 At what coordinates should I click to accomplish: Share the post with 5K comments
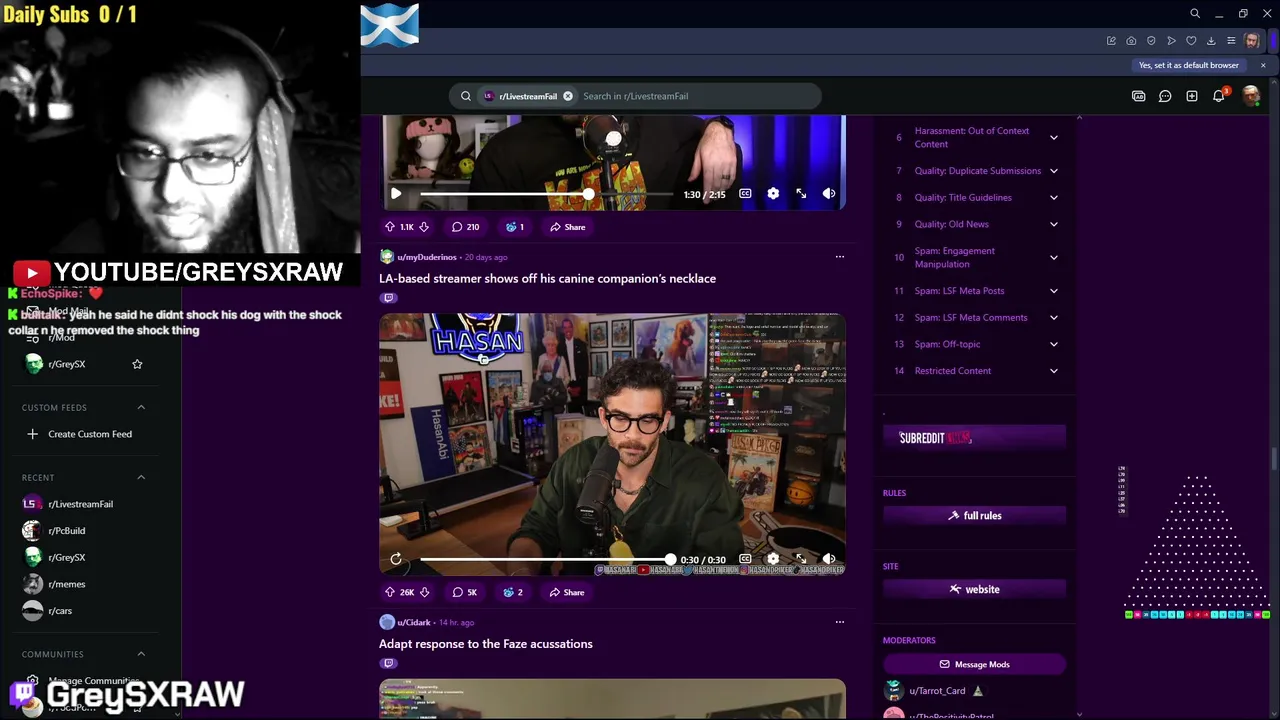tap(566, 592)
